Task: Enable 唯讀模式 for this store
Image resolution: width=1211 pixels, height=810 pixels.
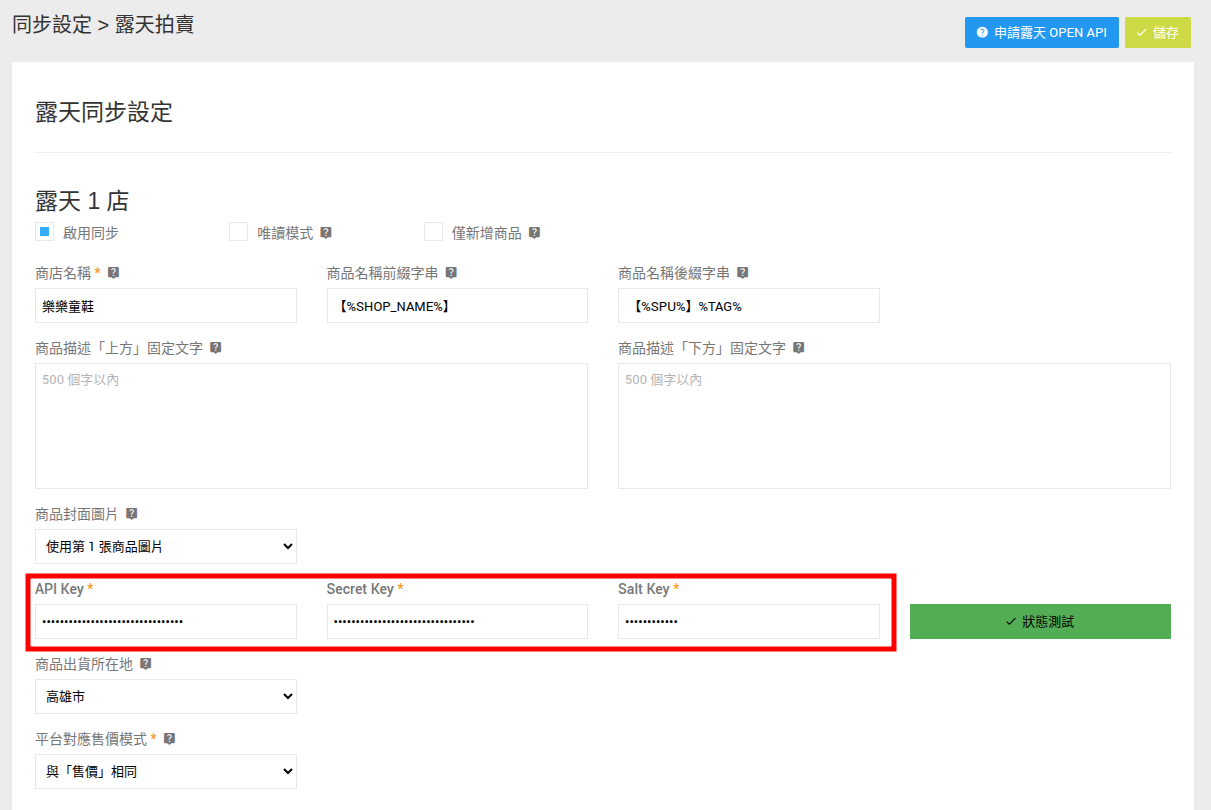Action: pos(238,231)
